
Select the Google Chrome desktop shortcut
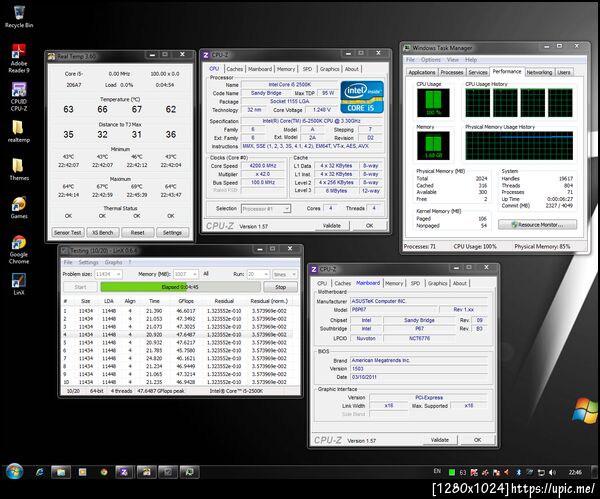[19, 250]
